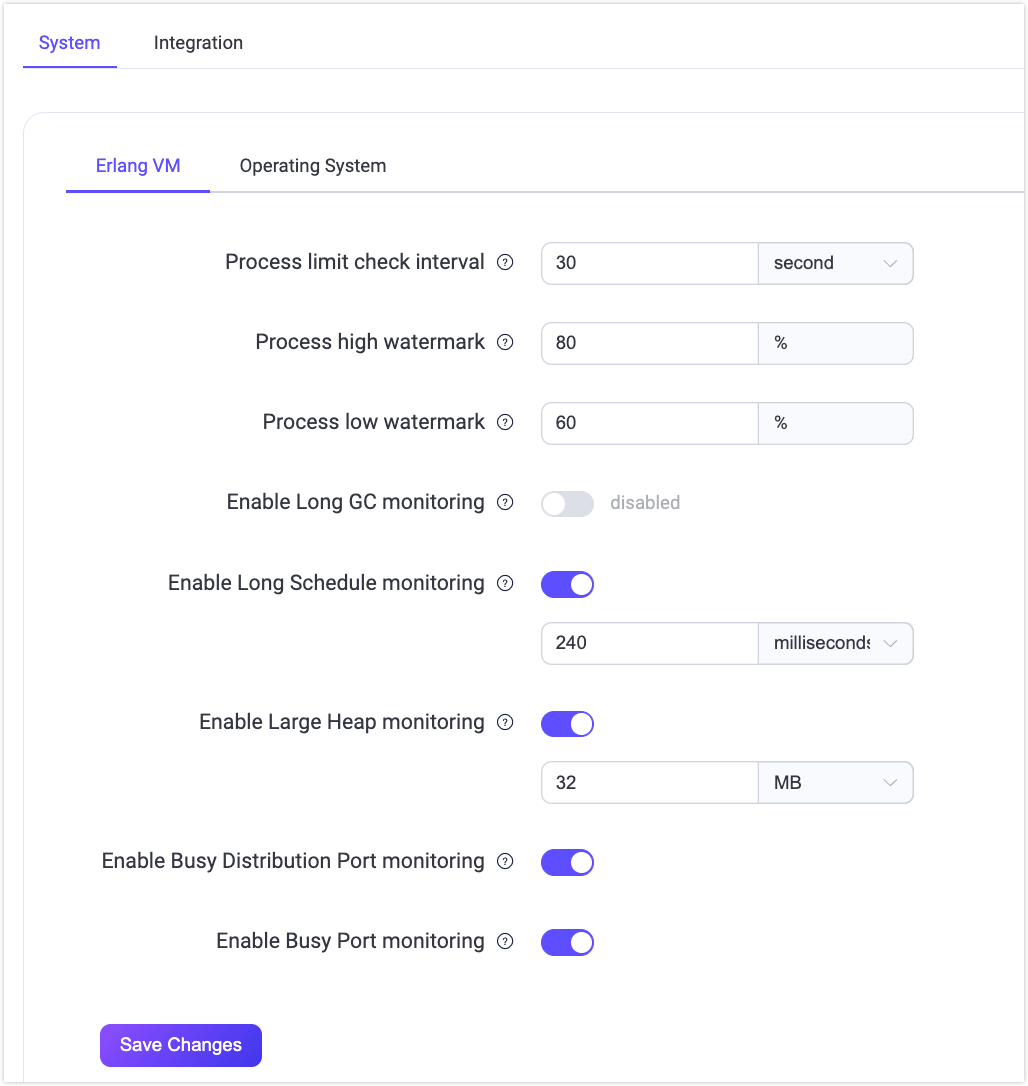This screenshot has width=1028, height=1086.
Task: Click help icon for Large Heap monitoring
Action: 505,723
